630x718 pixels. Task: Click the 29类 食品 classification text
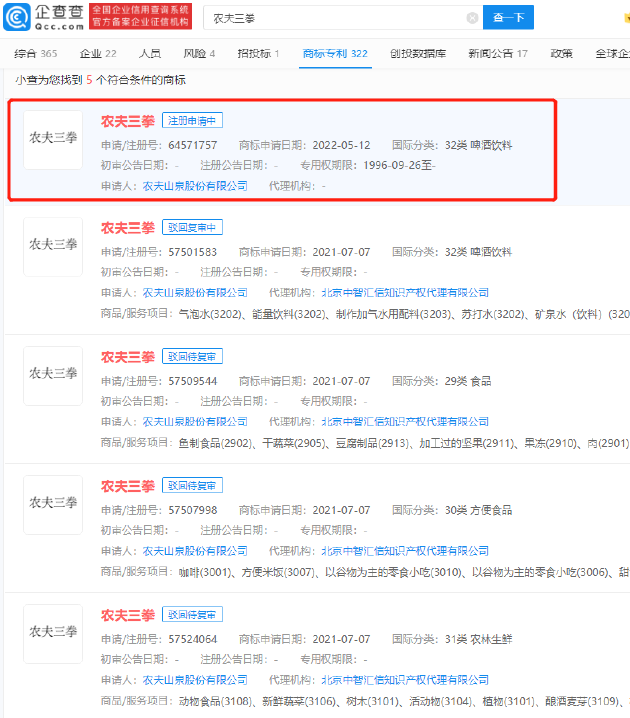click(x=468, y=381)
